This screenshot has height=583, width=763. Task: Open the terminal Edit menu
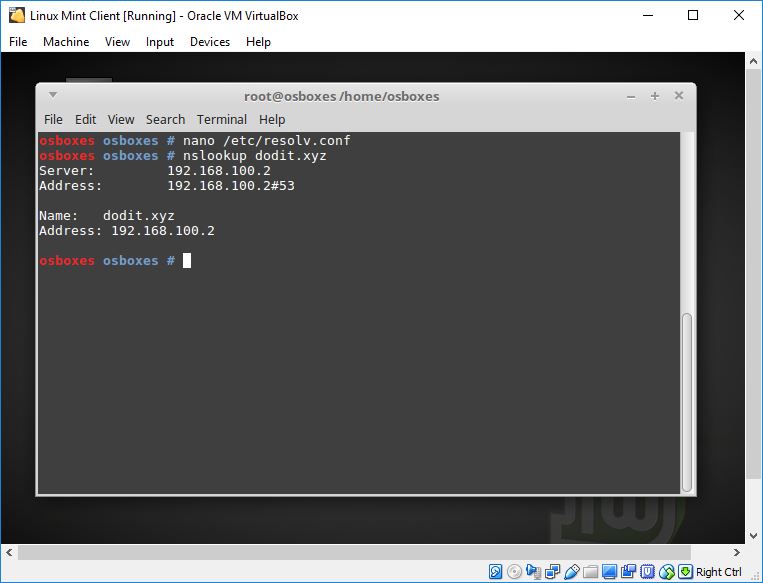(x=85, y=119)
